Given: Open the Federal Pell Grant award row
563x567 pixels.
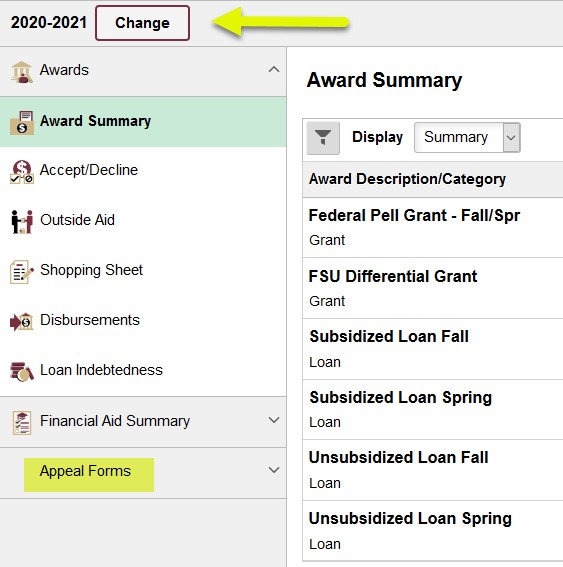Looking at the screenshot, I should coord(432,227).
